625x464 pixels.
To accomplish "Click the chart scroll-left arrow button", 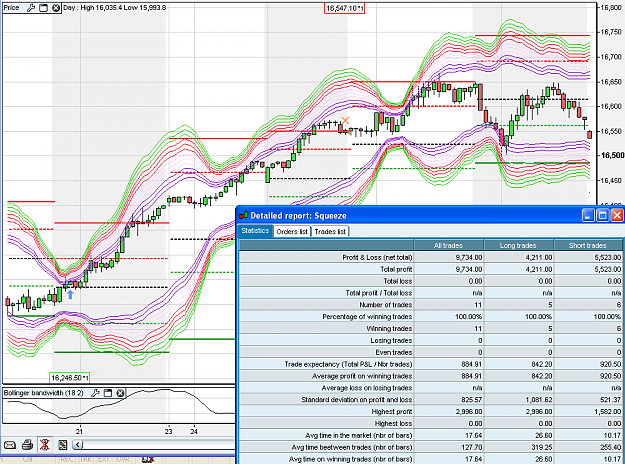I will pyautogui.click(x=78, y=445).
